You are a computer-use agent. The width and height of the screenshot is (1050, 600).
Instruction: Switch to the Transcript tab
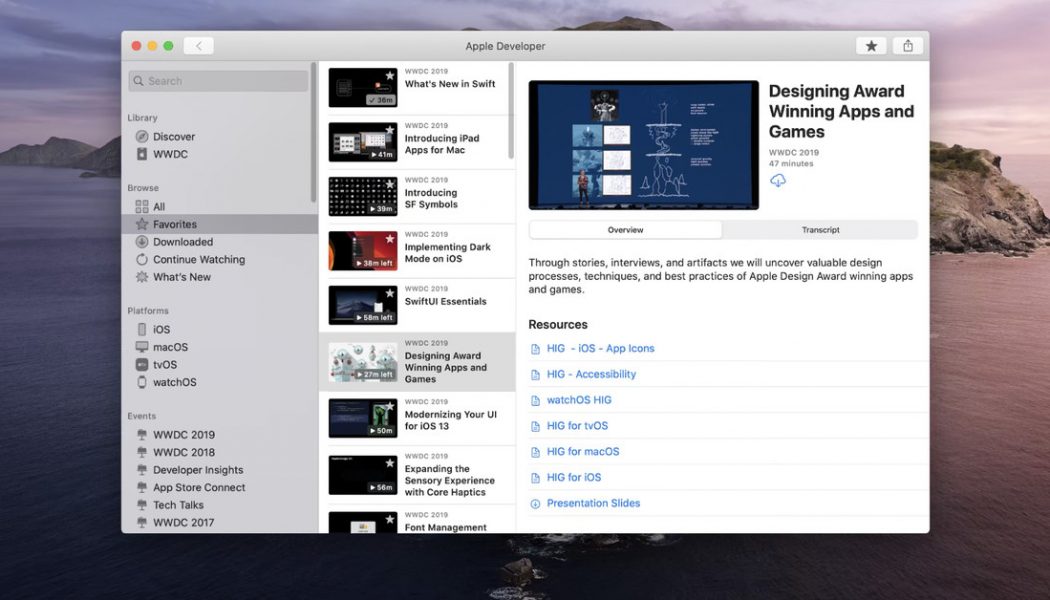(820, 229)
